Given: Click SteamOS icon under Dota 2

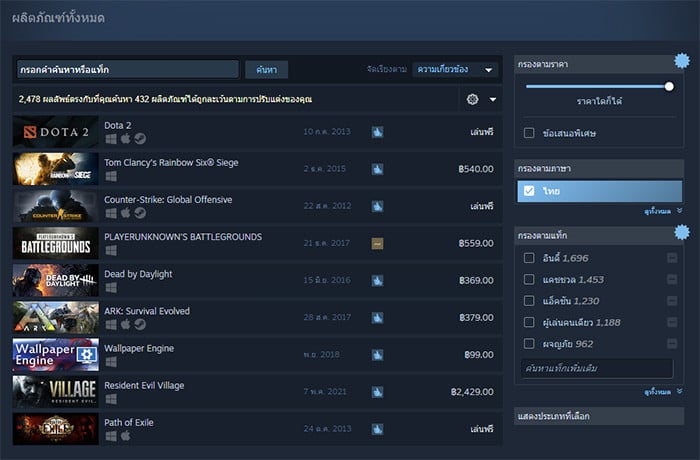Looking at the screenshot, I should tap(140, 139).
